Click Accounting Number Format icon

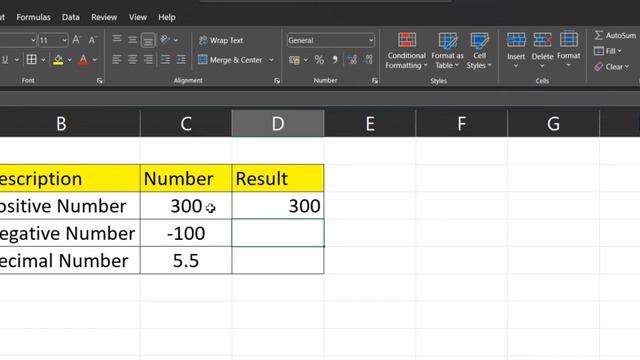coord(294,60)
